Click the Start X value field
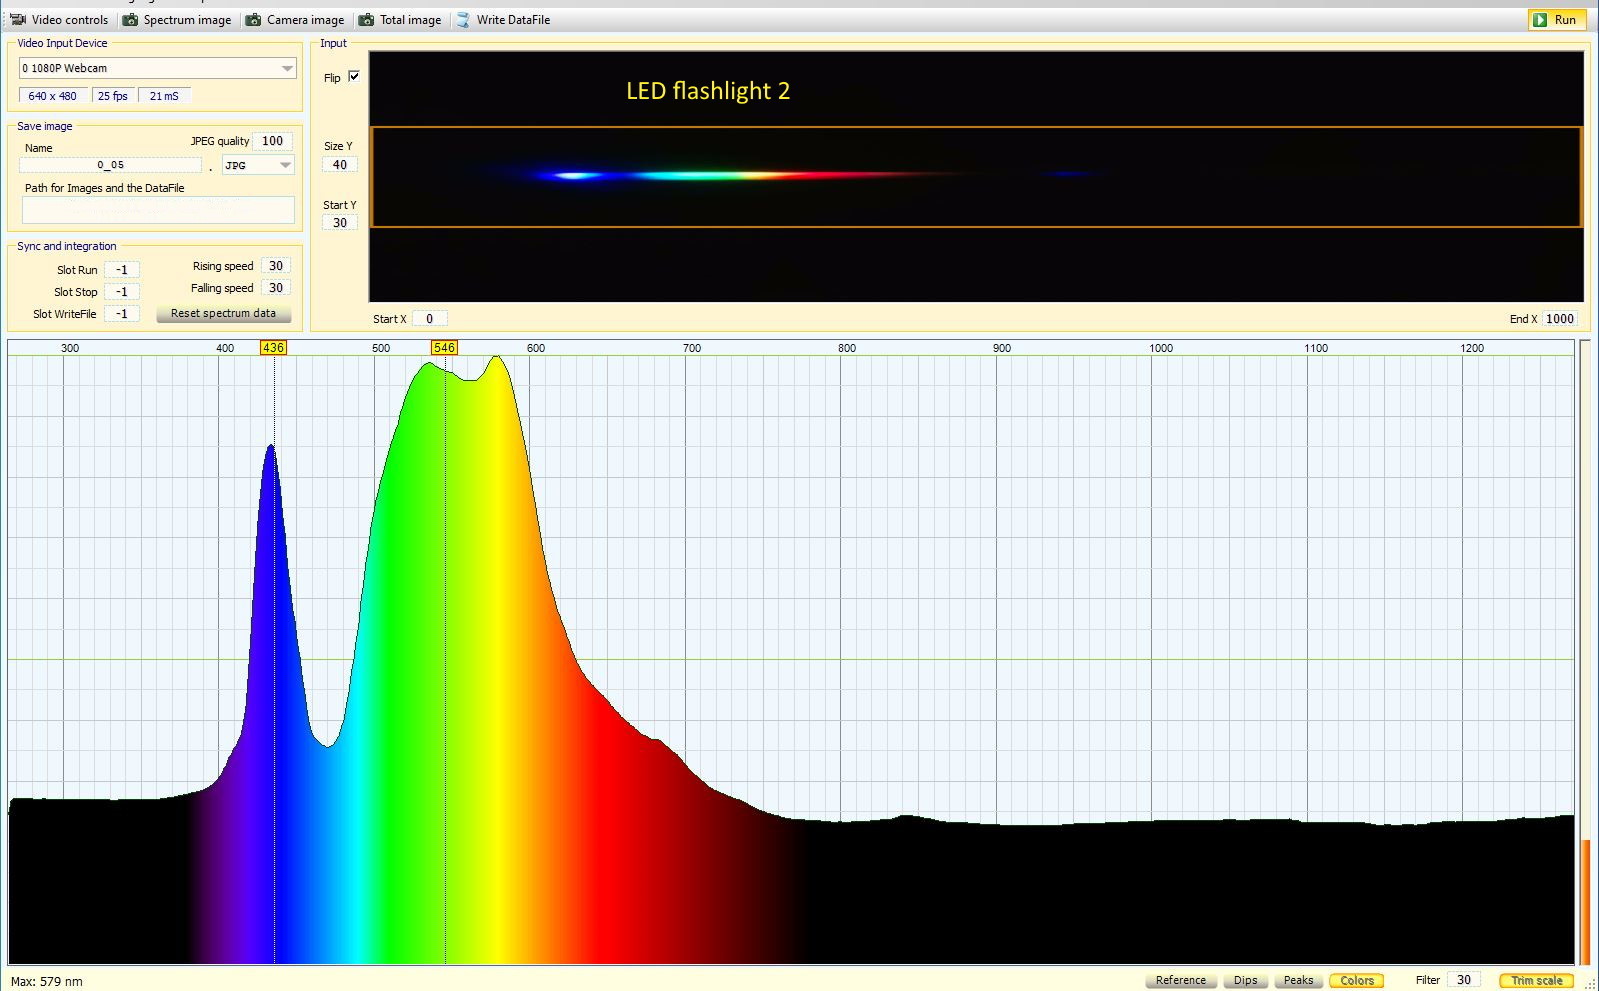The image size is (1599, 991). click(x=429, y=319)
